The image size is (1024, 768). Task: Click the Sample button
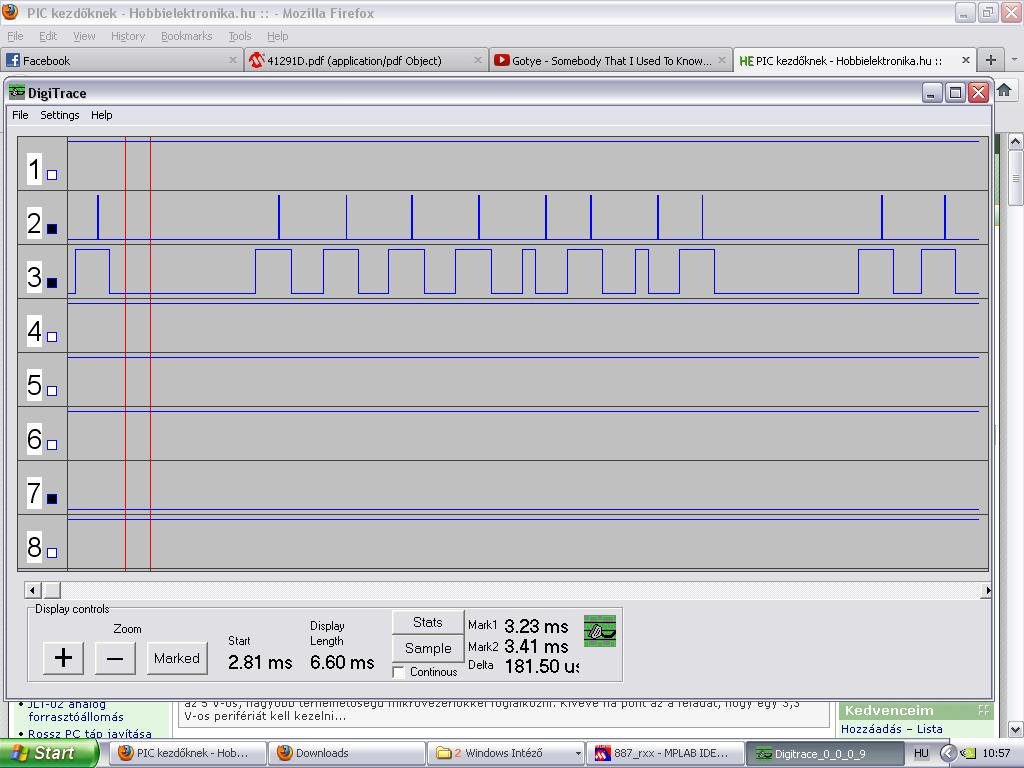pyautogui.click(x=428, y=648)
